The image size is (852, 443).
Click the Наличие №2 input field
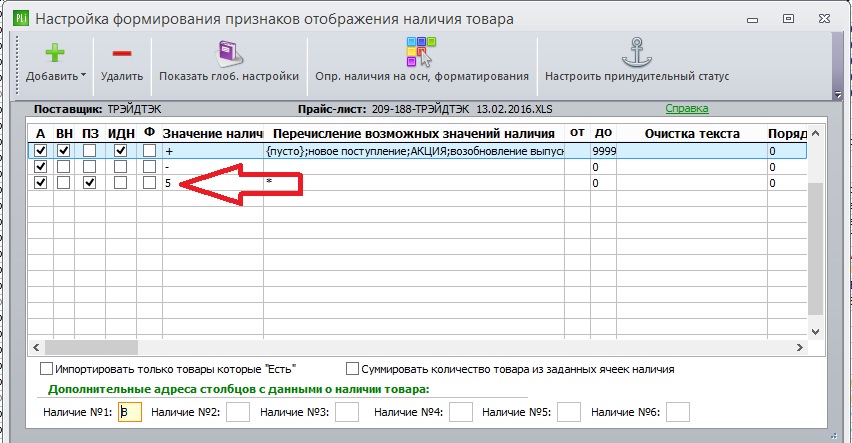point(238,412)
